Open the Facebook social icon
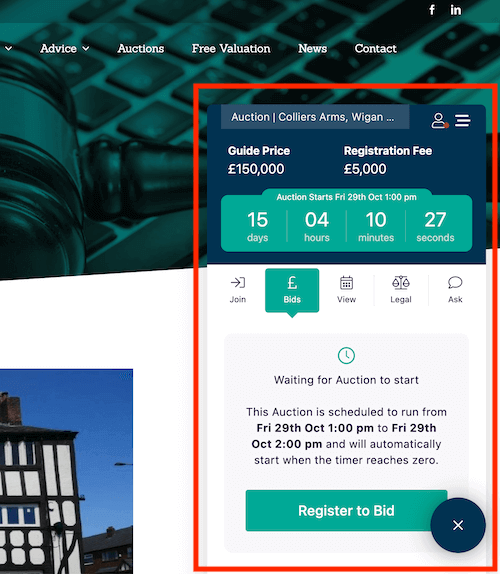The image size is (500, 574). coord(432,10)
